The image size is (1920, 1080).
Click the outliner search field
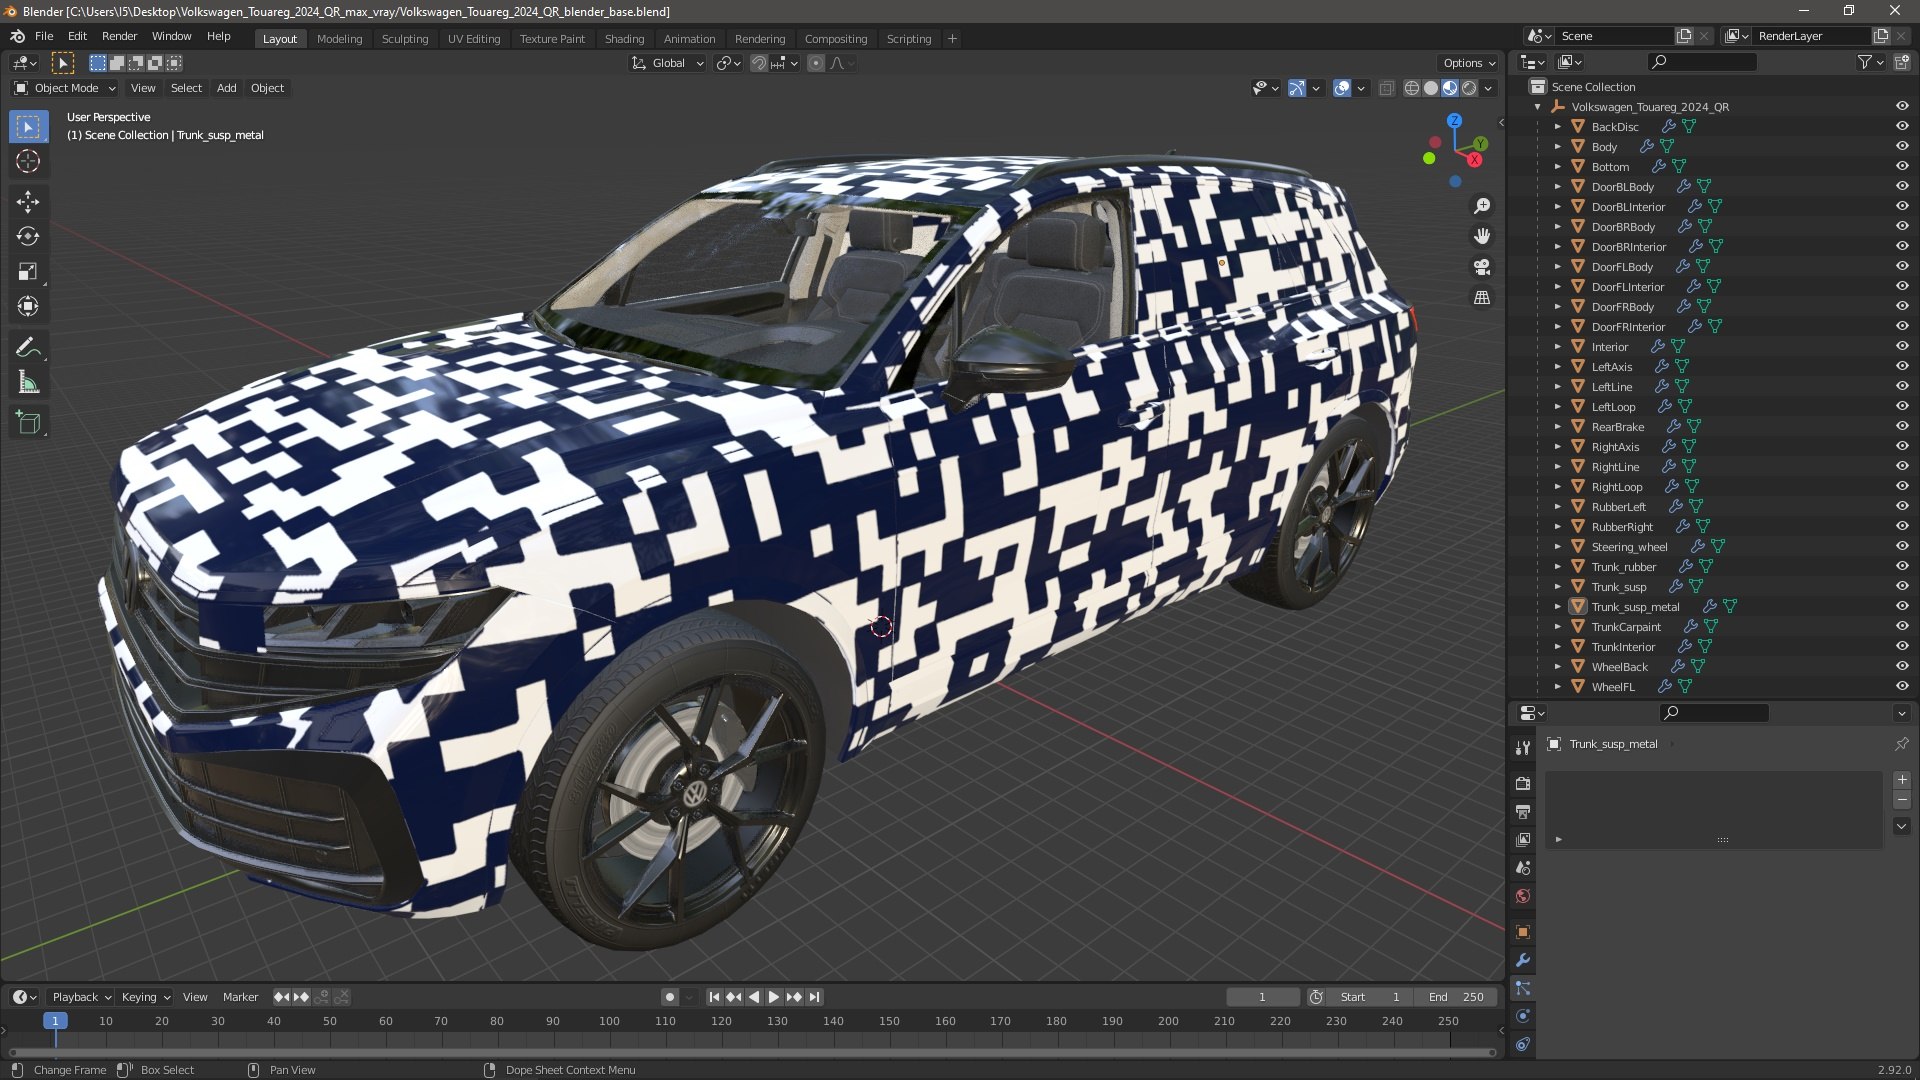coord(1701,62)
